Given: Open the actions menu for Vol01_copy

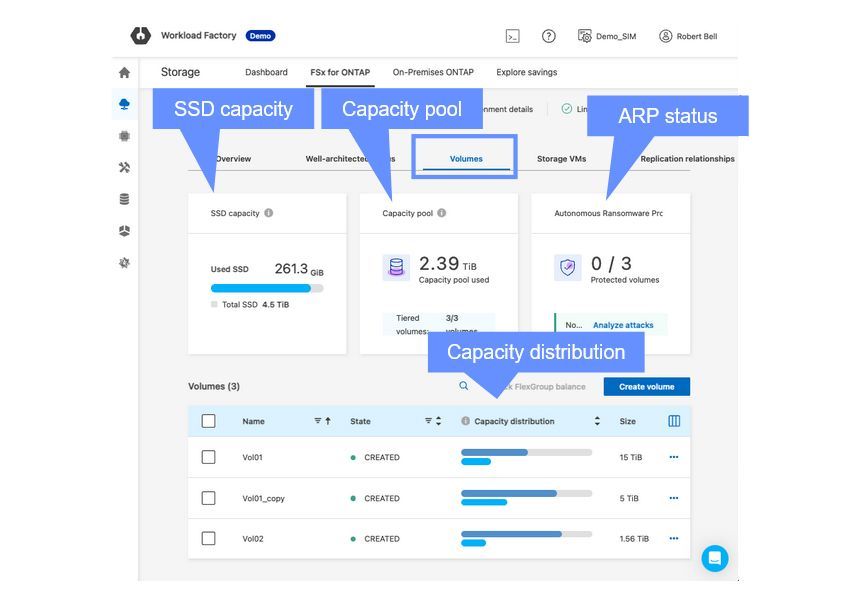Looking at the screenshot, I should click(x=674, y=498).
